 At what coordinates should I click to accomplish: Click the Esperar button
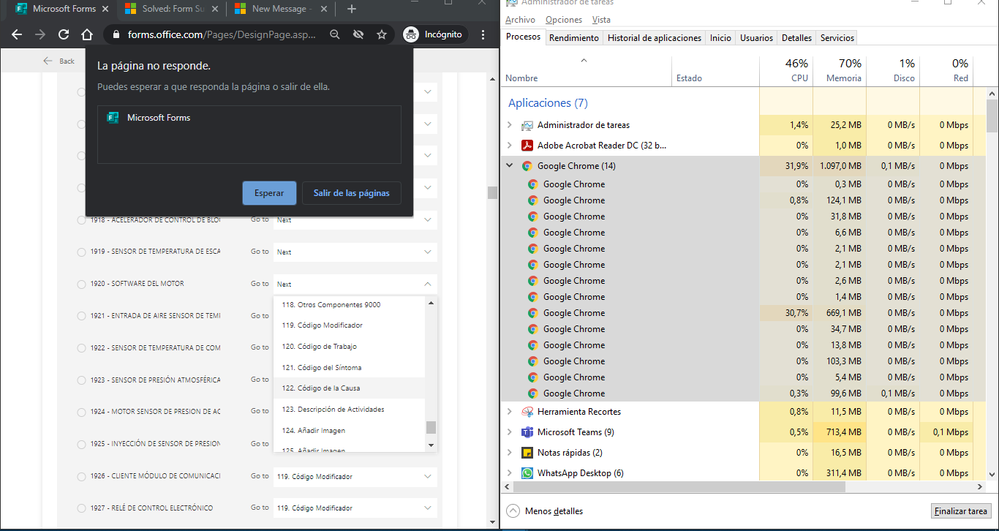(270, 193)
